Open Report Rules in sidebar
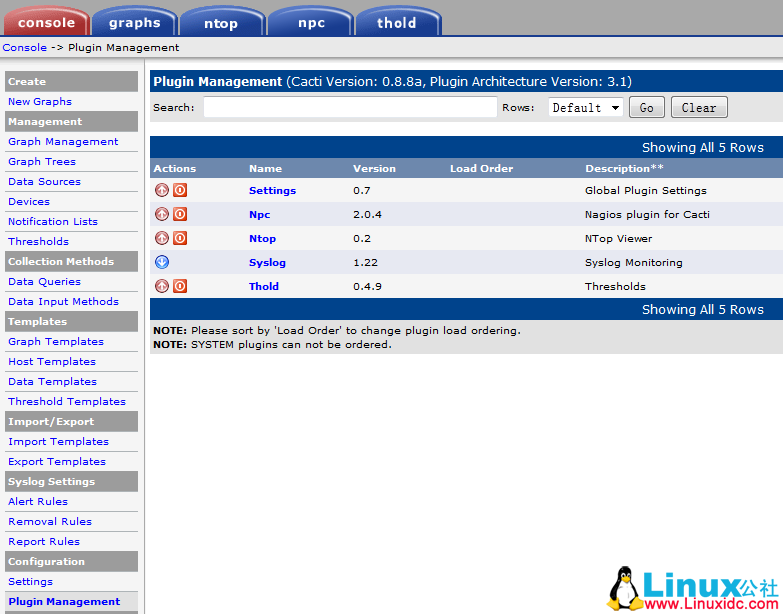783x614 pixels. (x=44, y=541)
